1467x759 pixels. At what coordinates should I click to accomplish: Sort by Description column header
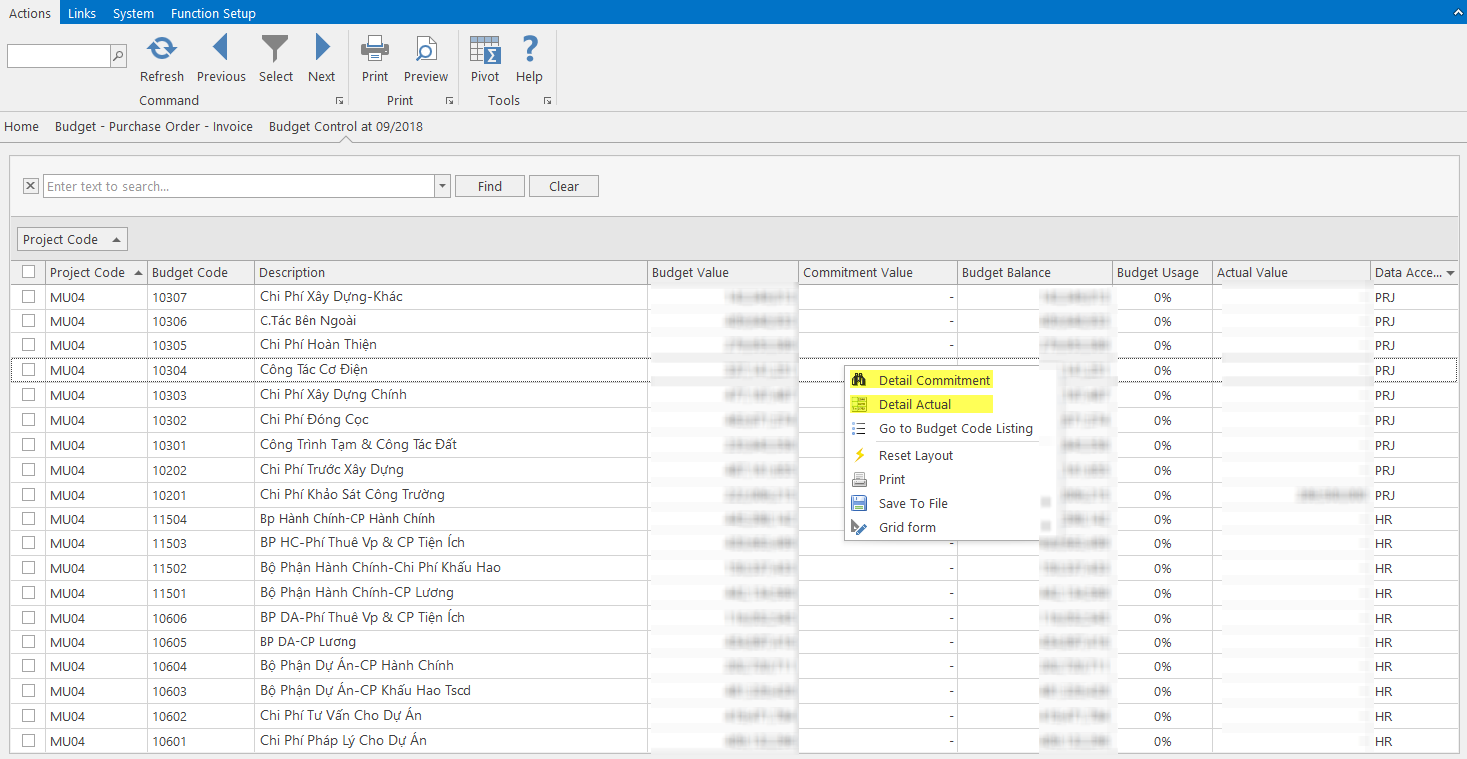[x=451, y=272]
